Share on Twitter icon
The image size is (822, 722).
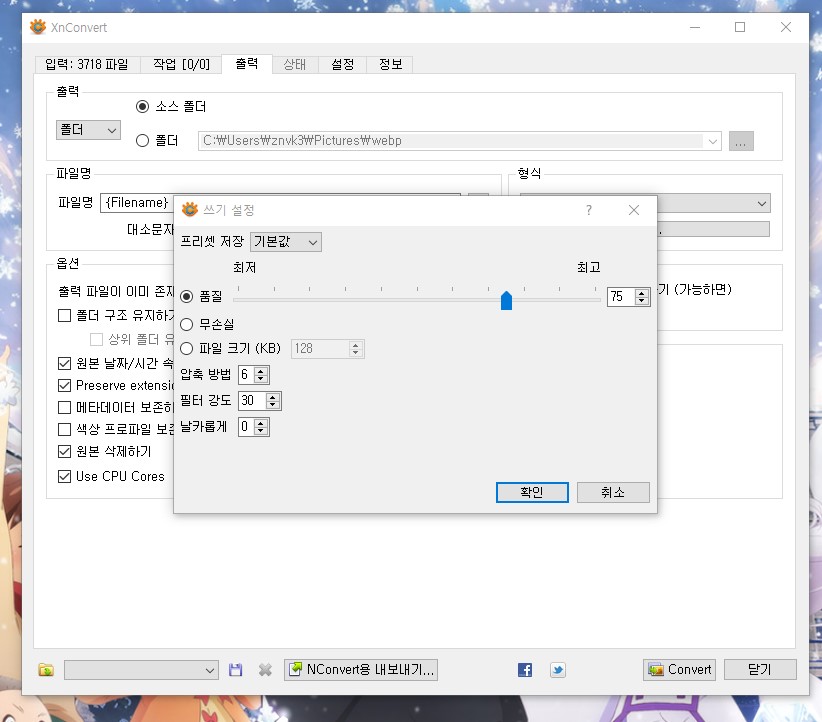(x=558, y=670)
